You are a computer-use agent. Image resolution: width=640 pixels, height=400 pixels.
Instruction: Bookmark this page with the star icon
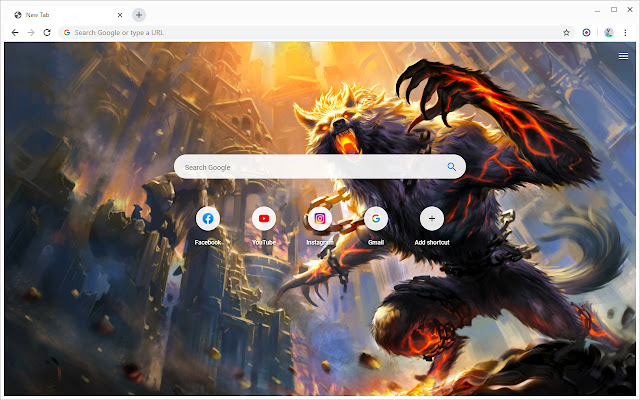pyautogui.click(x=566, y=33)
